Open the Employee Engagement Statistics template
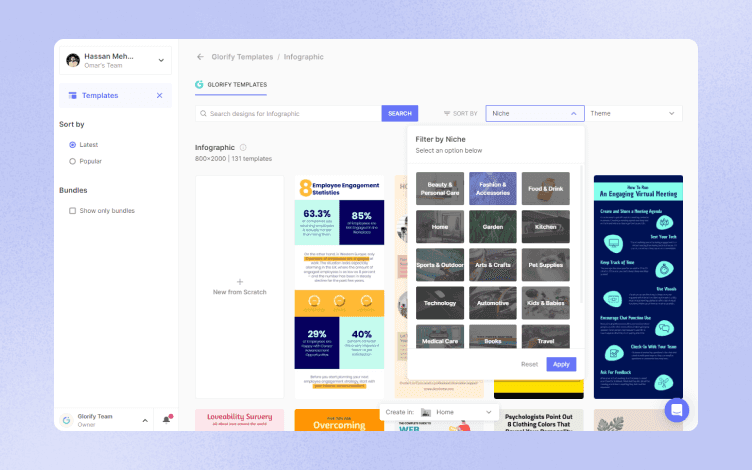This screenshot has width=752, height=470. pos(339,287)
